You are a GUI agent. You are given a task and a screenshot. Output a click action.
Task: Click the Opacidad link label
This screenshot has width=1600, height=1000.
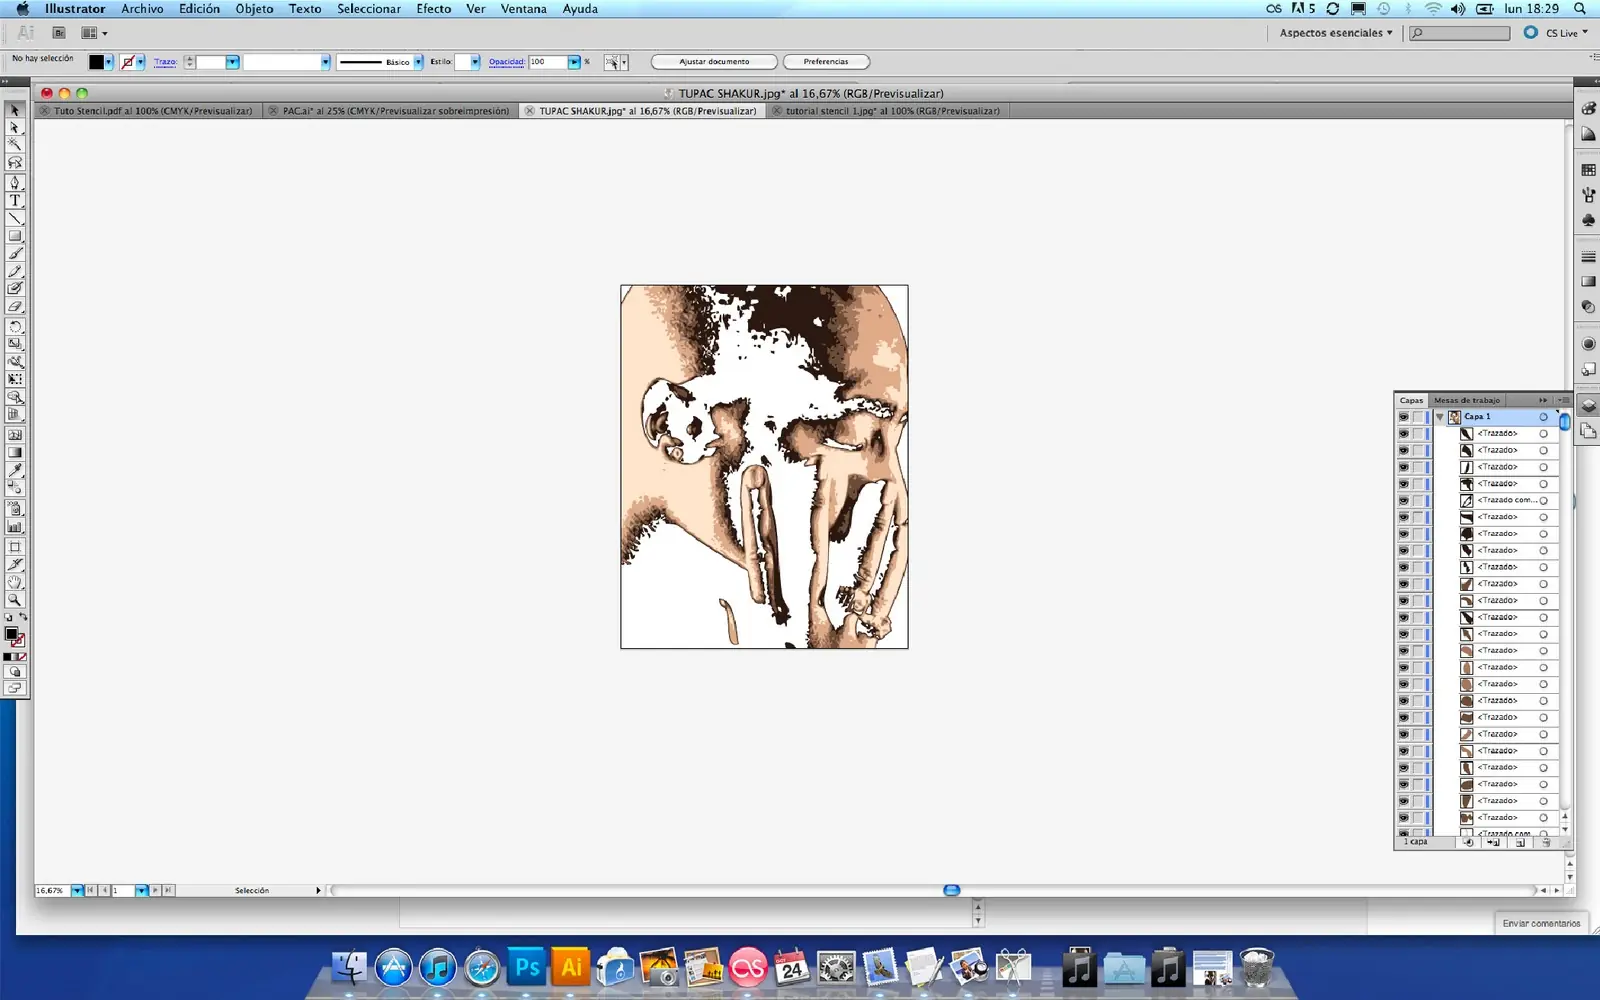[507, 62]
